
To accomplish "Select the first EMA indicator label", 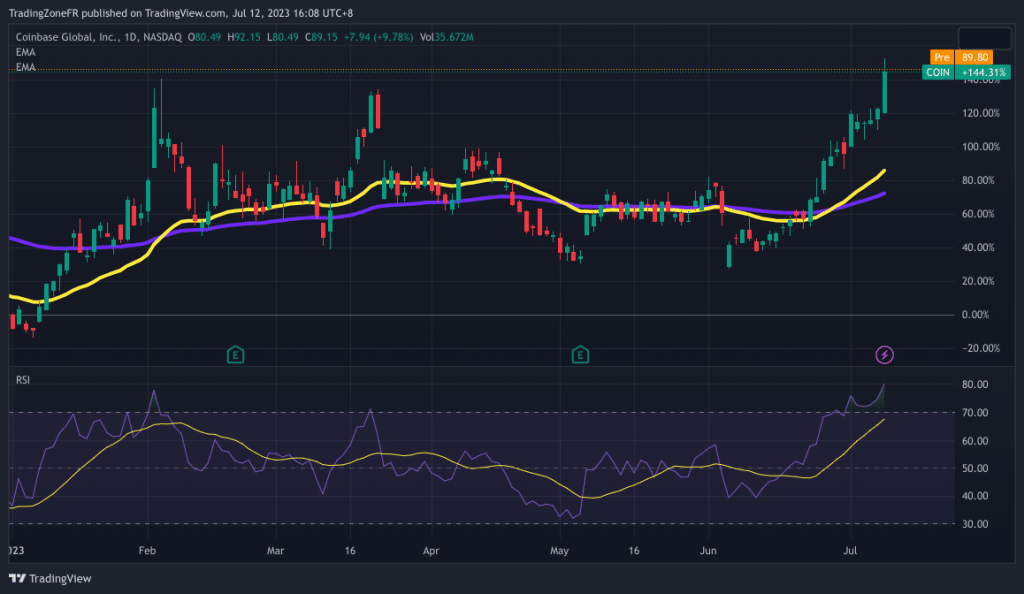I will click(25, 52).
